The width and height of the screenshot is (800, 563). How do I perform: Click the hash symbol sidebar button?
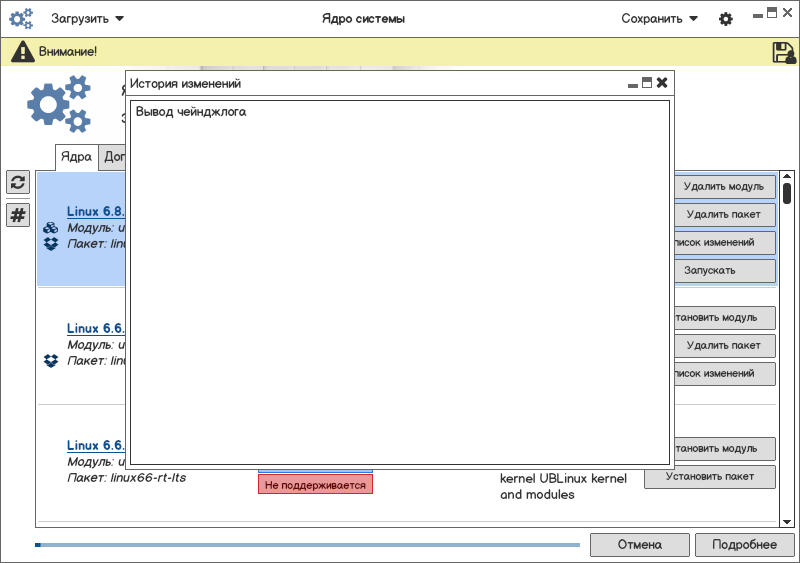pos(18,215)
